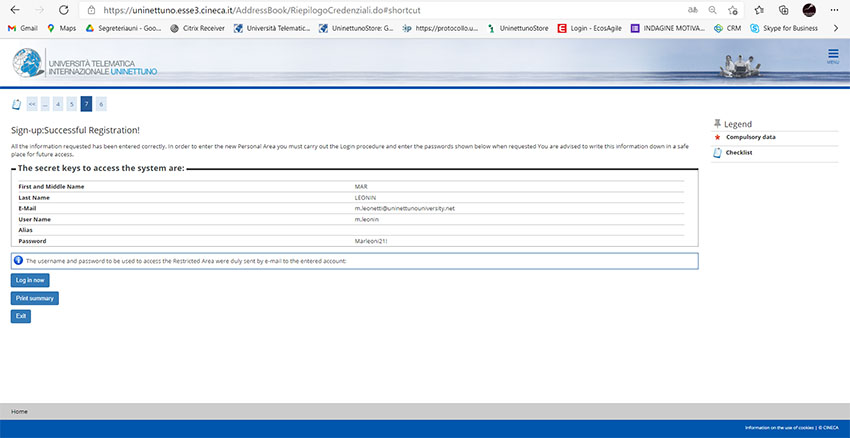This screenshot has width=850, height=438.
Task: Open the hamburger MENU icon
Action: [x=832, y=56]
